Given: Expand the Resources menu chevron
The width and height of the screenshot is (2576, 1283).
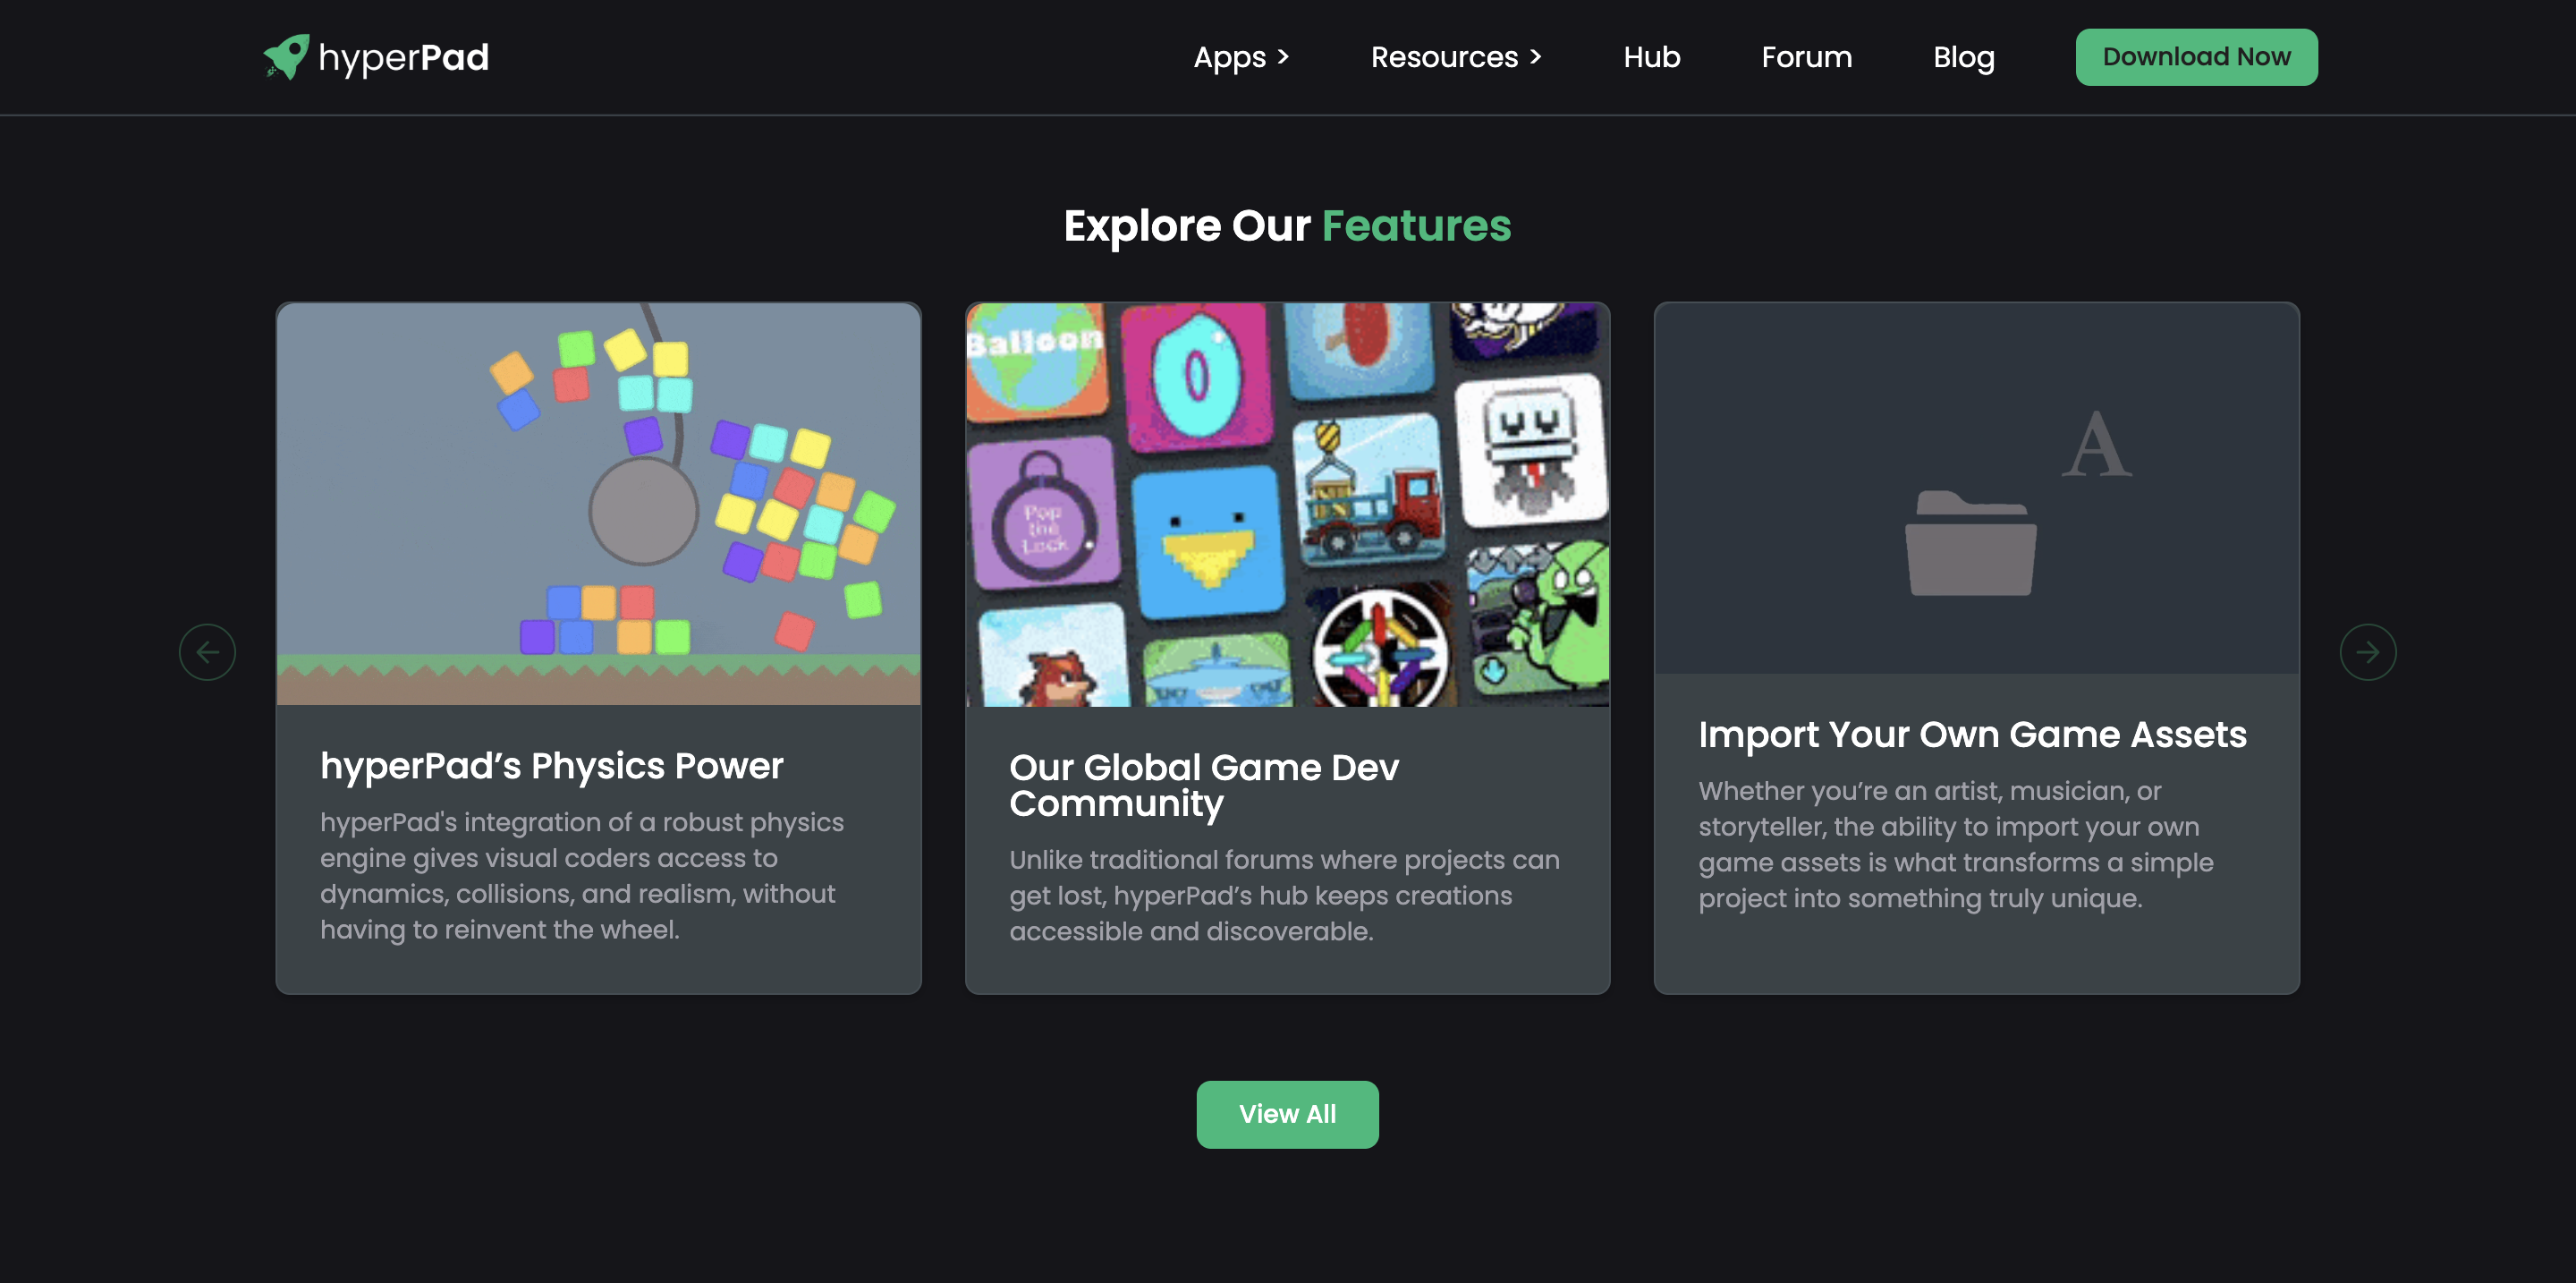Looking at the screenshot, I should point(1535,57).
